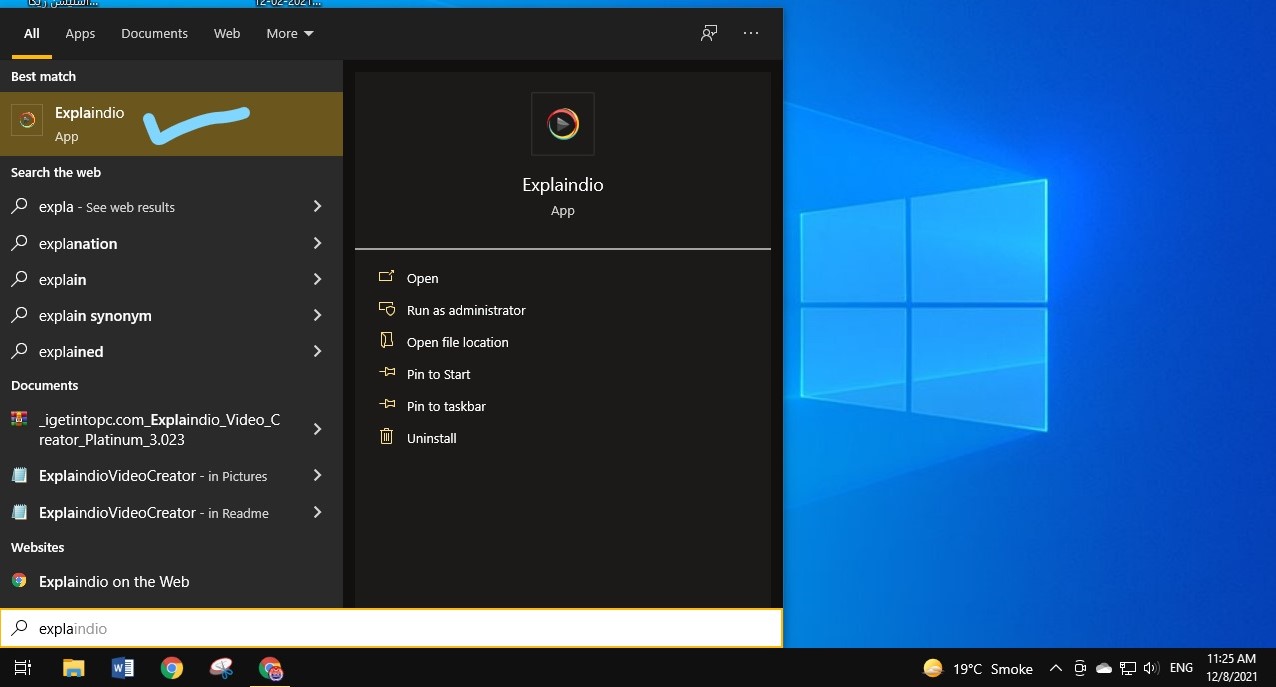Image resolution: width=1276 pixels, height=687 pixels.
Task: Switch to the All tab
Action: tap(32, 33)
